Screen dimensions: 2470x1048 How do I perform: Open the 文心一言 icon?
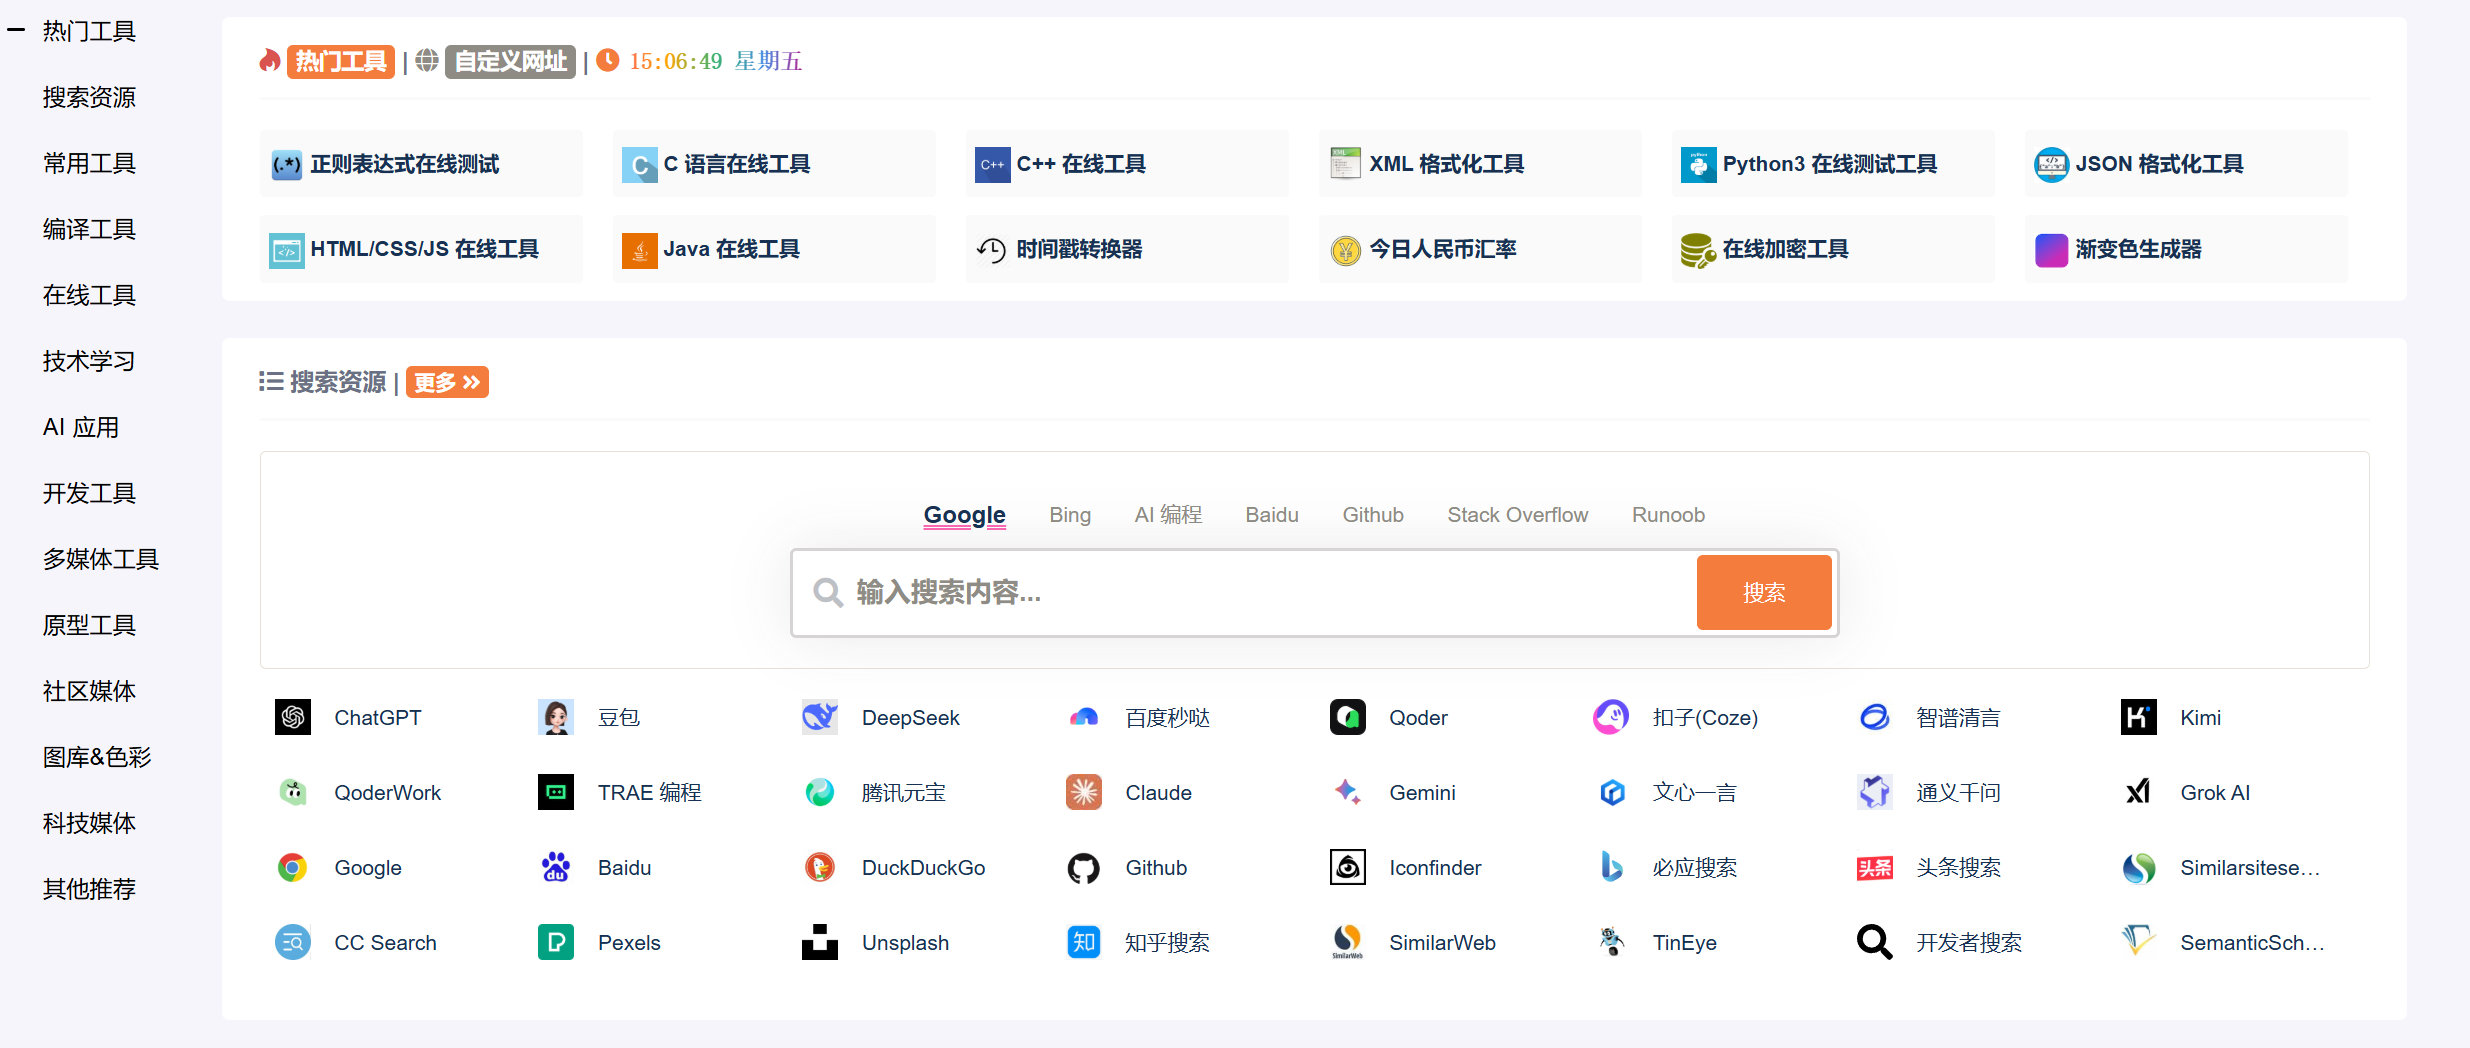pyautogui.click(x=1611, y=792)
